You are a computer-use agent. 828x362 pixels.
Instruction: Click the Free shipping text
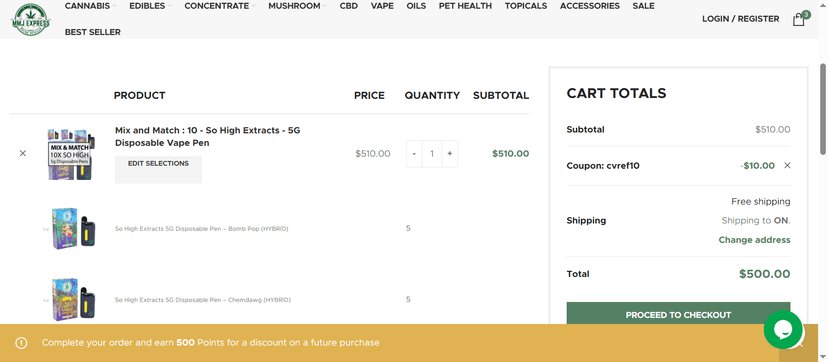coord(760,202)
